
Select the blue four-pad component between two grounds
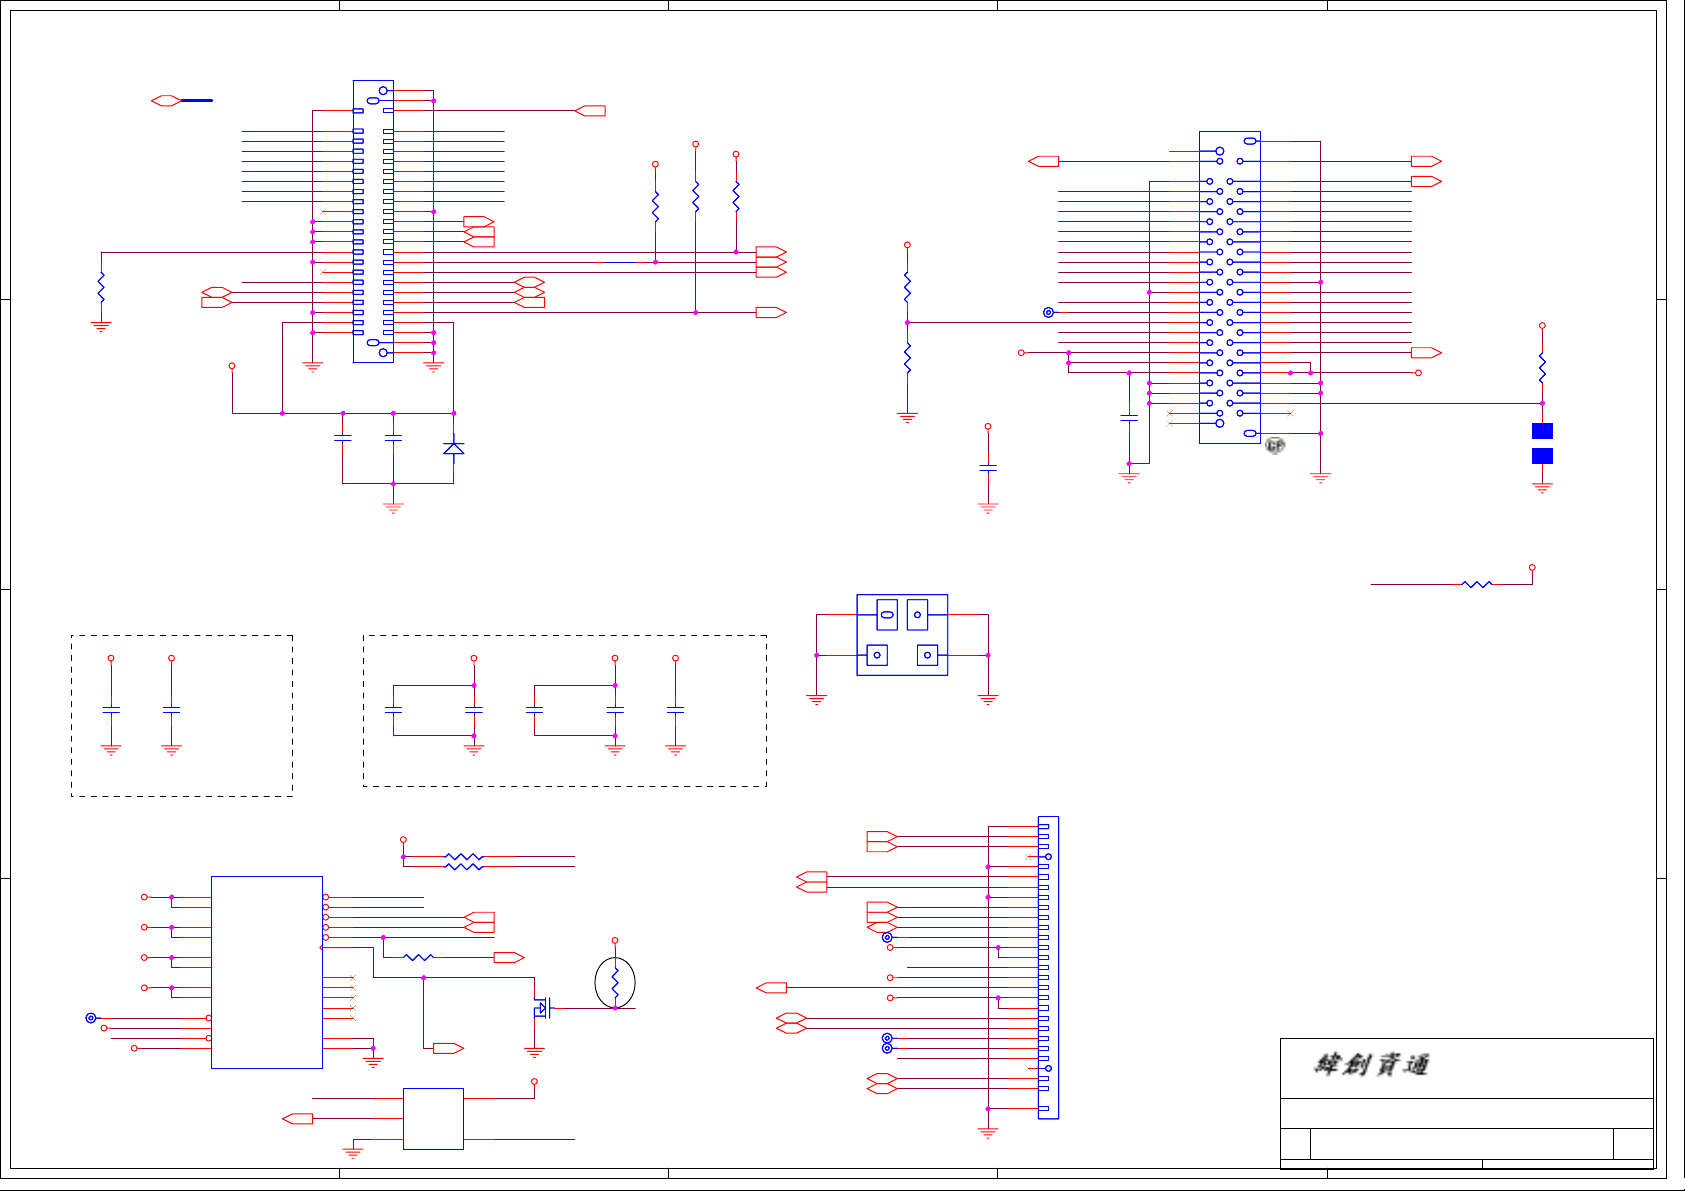click(x=902, y=635)
